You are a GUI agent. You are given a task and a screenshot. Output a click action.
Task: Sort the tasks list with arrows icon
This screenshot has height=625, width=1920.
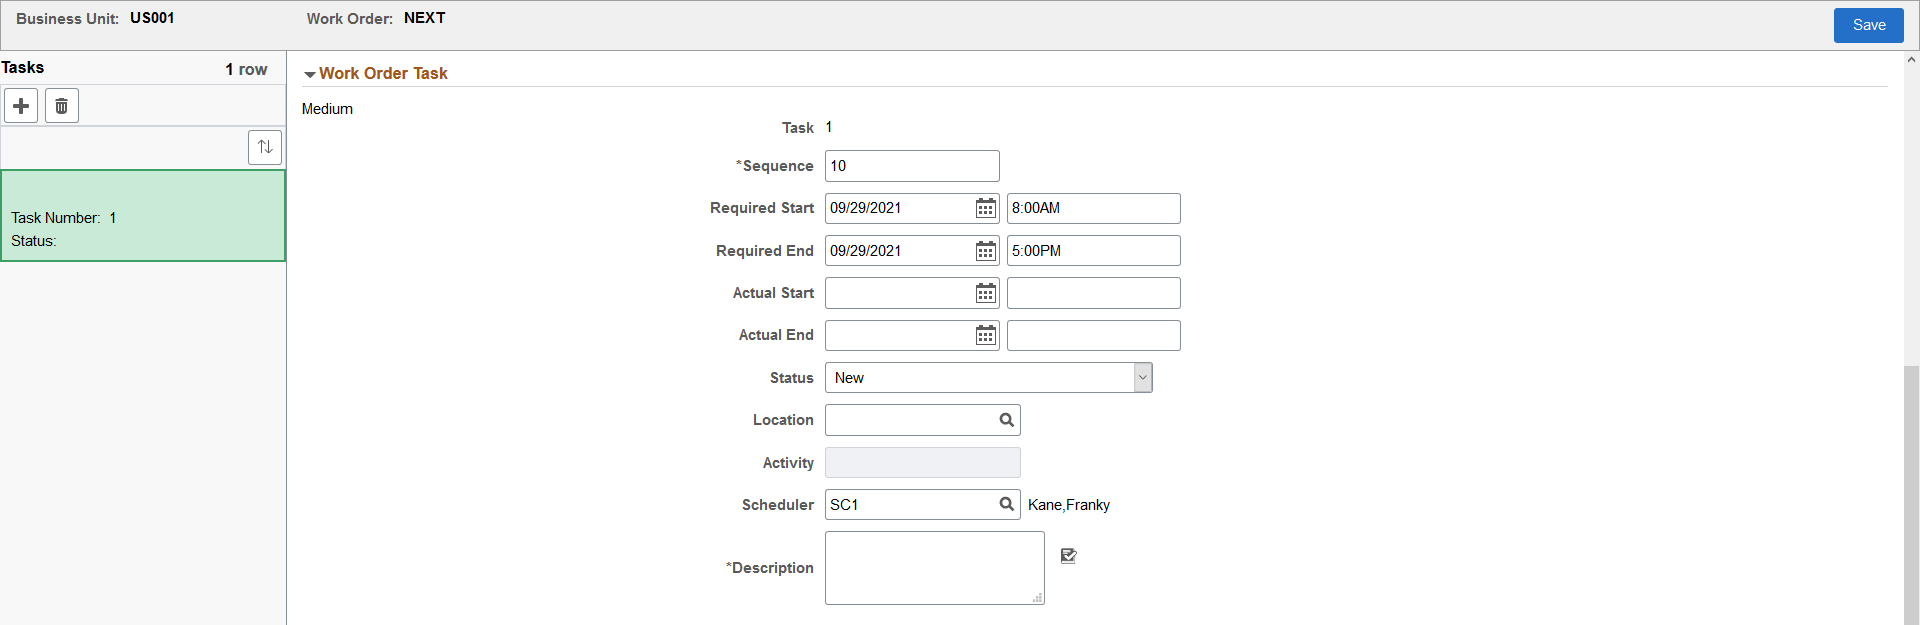click(265, 147)
